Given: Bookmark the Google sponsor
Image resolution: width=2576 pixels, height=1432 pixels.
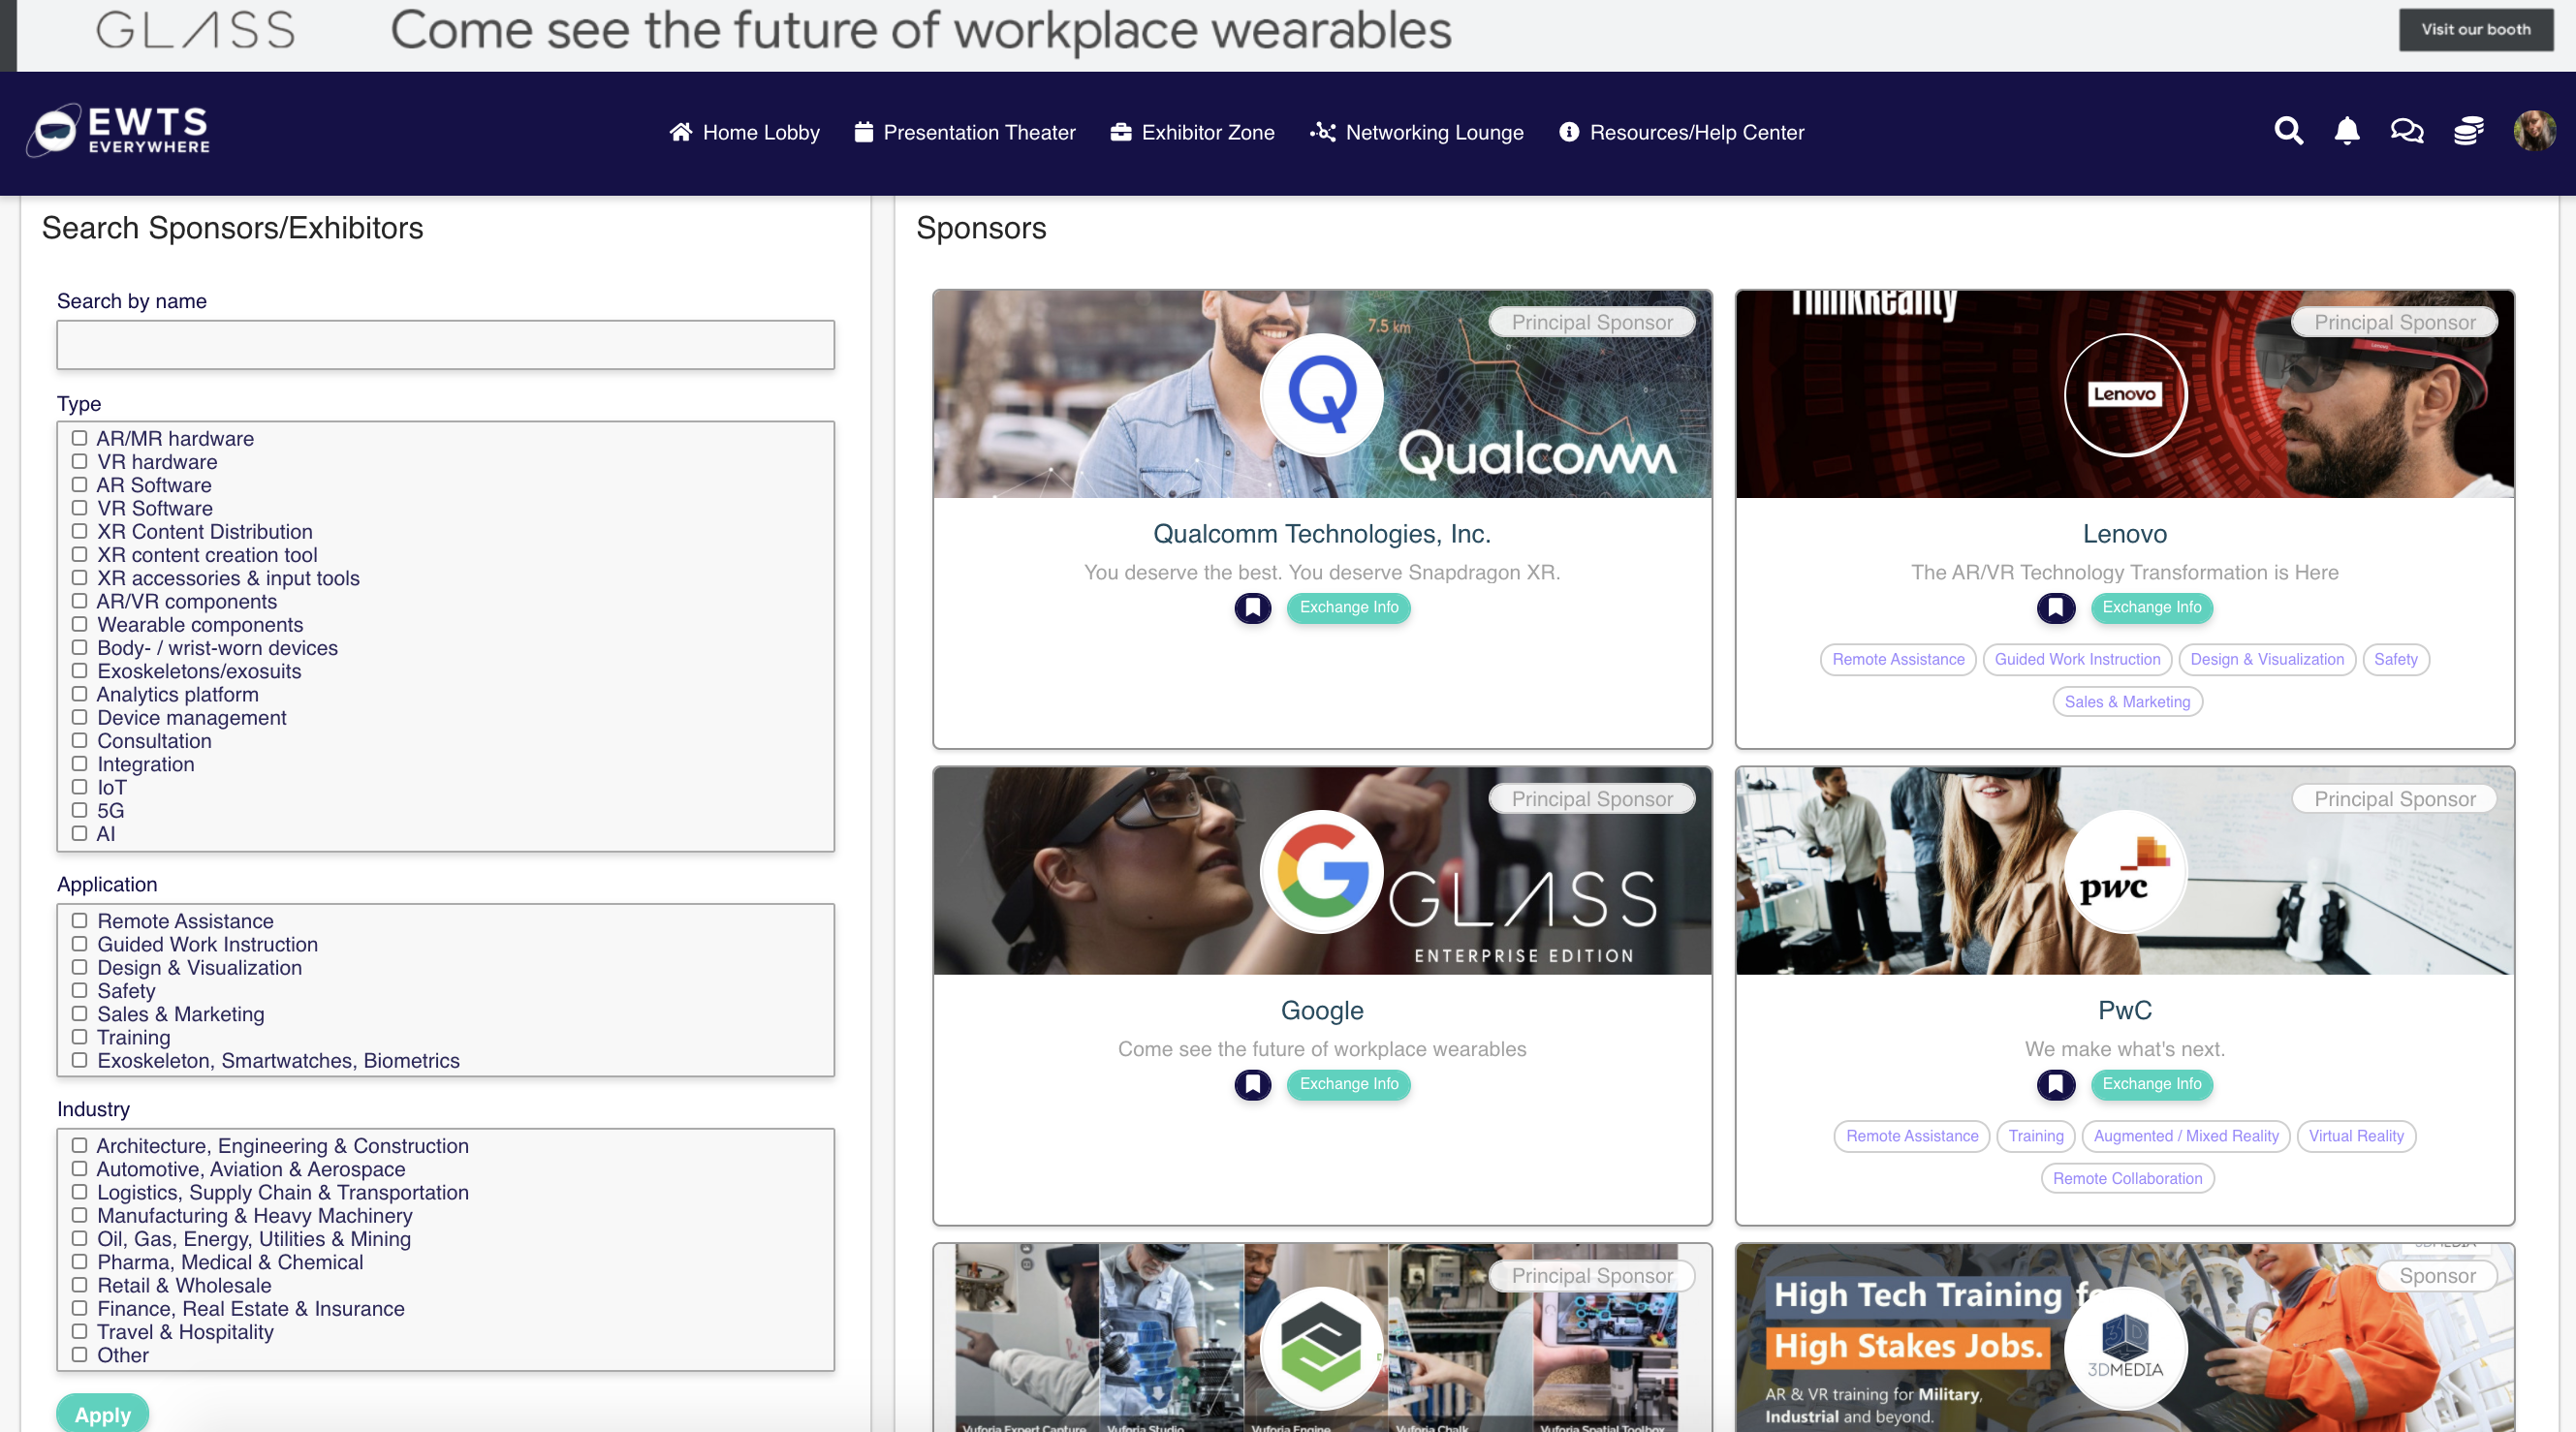Looking at the screenshot, I should pyautogui.click(x=1252, y=1085).
